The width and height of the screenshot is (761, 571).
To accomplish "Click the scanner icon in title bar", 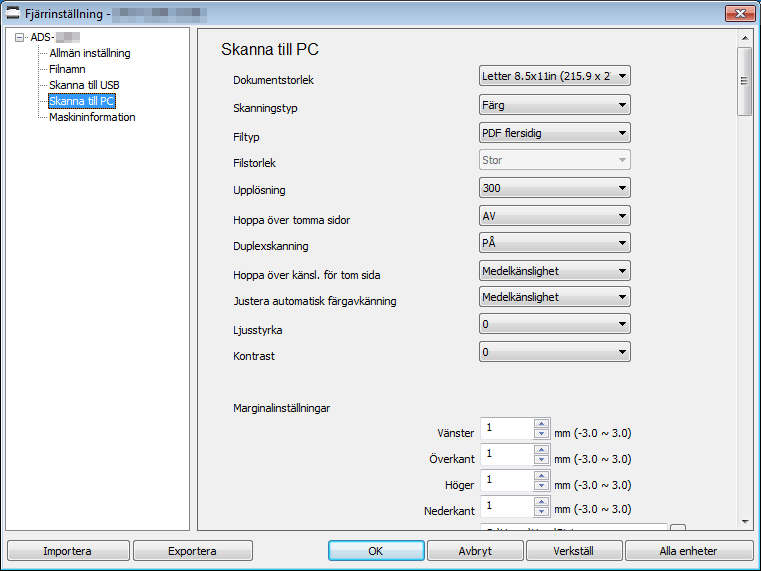I will pyautogui.click(x=13, y=13).
